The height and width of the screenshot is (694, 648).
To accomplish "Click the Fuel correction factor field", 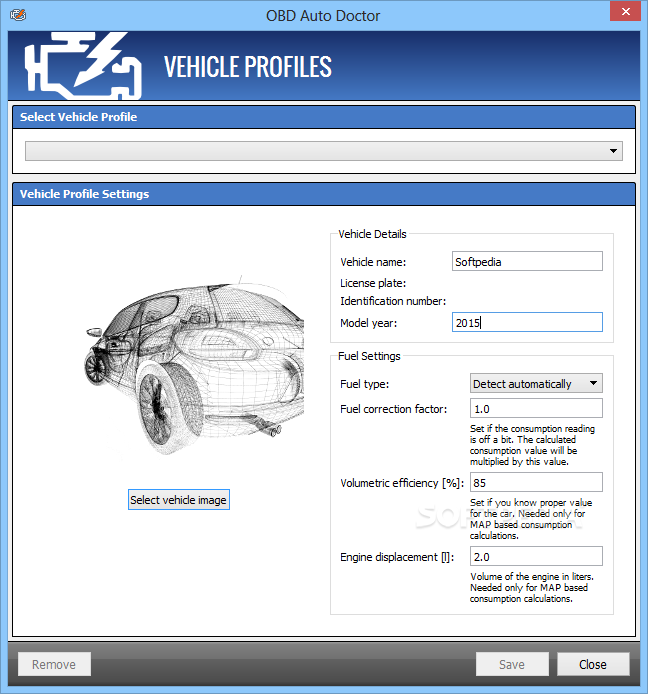I will [x=536, y=408].
